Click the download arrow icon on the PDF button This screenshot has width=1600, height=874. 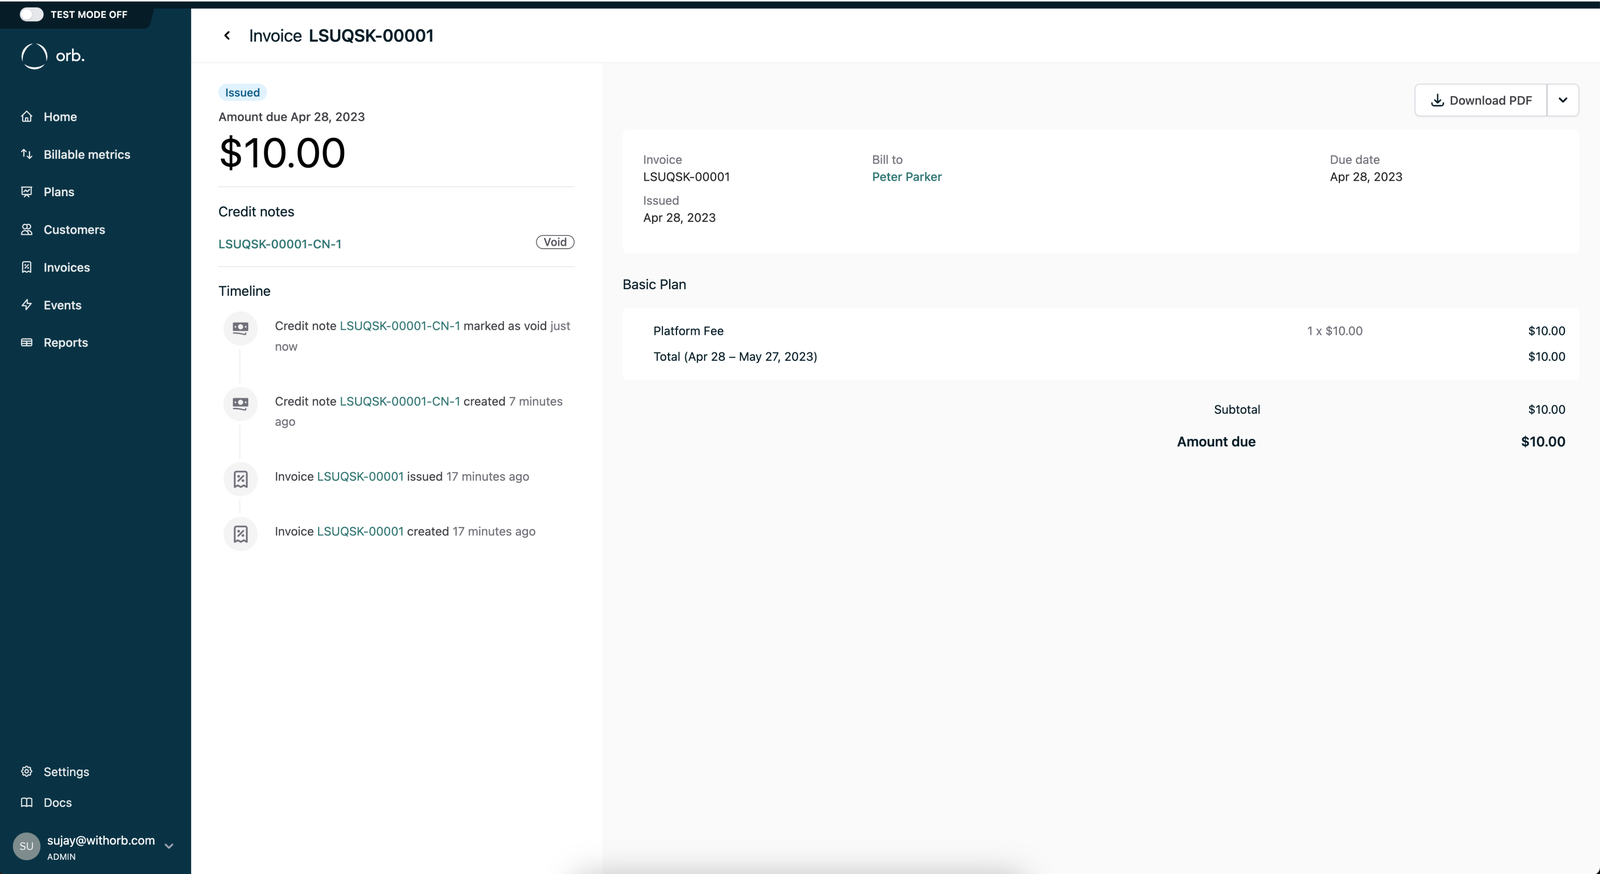coord(1437,100)
